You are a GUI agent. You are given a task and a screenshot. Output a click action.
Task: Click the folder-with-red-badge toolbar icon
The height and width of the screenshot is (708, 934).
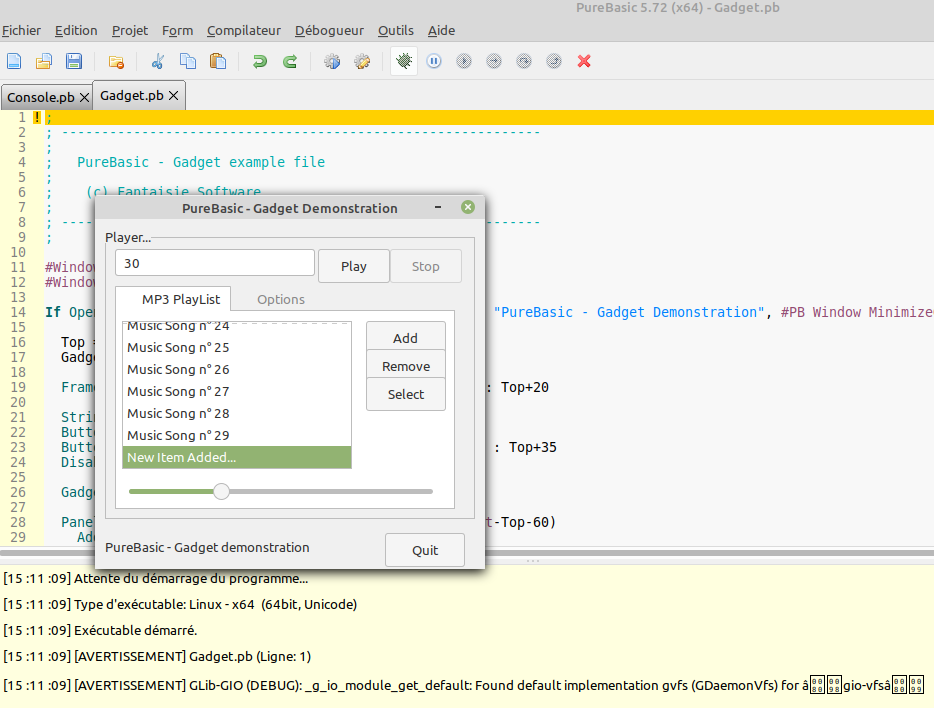coord(116,61)
